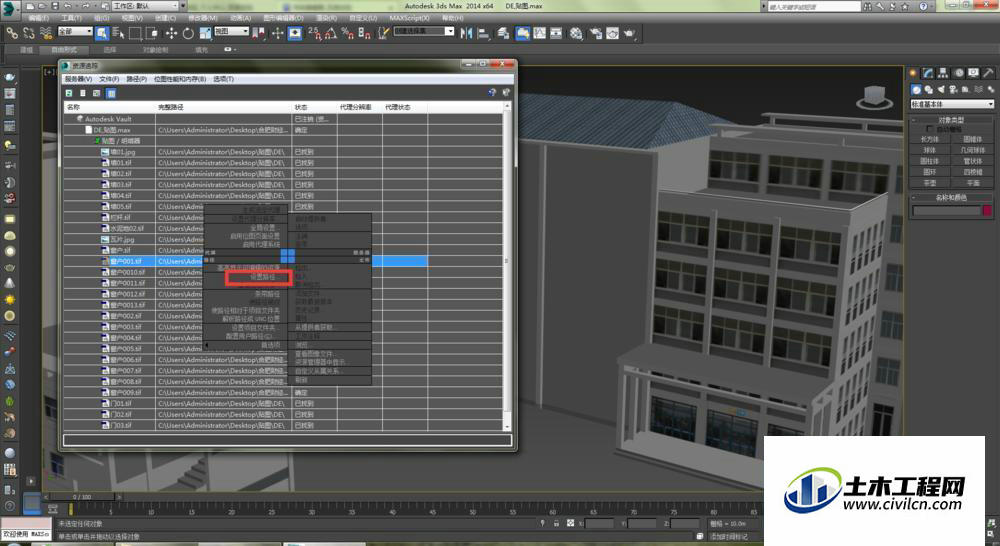The image size is (1000, 546).
Task: Collapse the 对象类型 rollout
Action: [951, 120]
